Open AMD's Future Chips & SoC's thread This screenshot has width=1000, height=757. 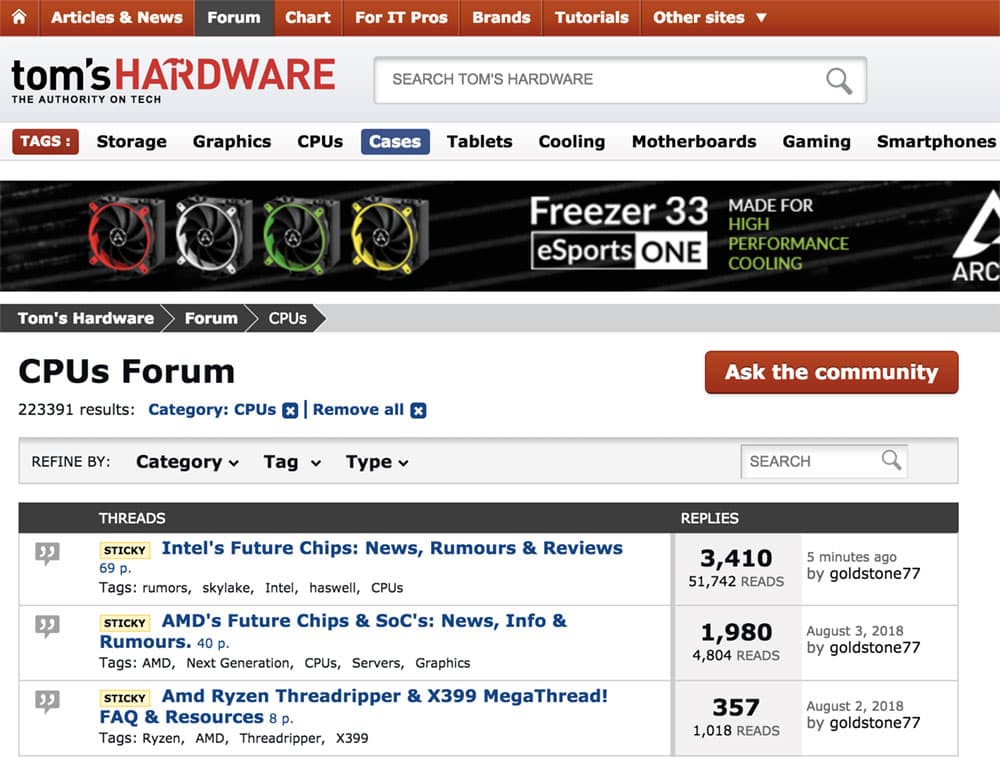point(333,631)
